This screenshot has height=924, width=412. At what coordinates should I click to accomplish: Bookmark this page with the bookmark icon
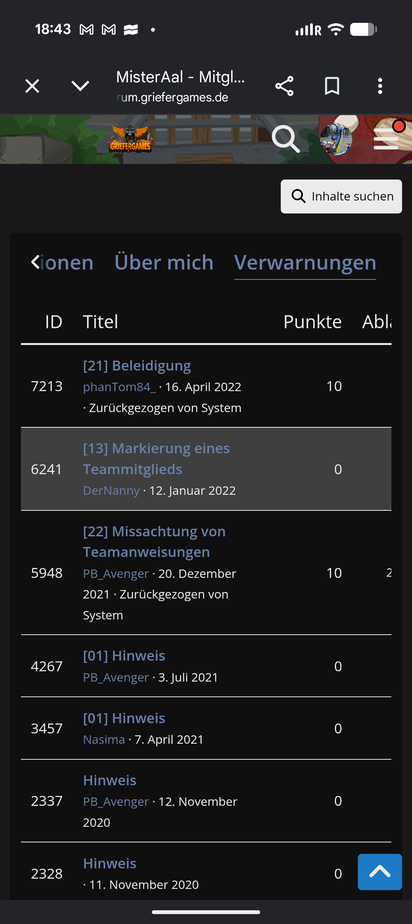click(332, 86)
